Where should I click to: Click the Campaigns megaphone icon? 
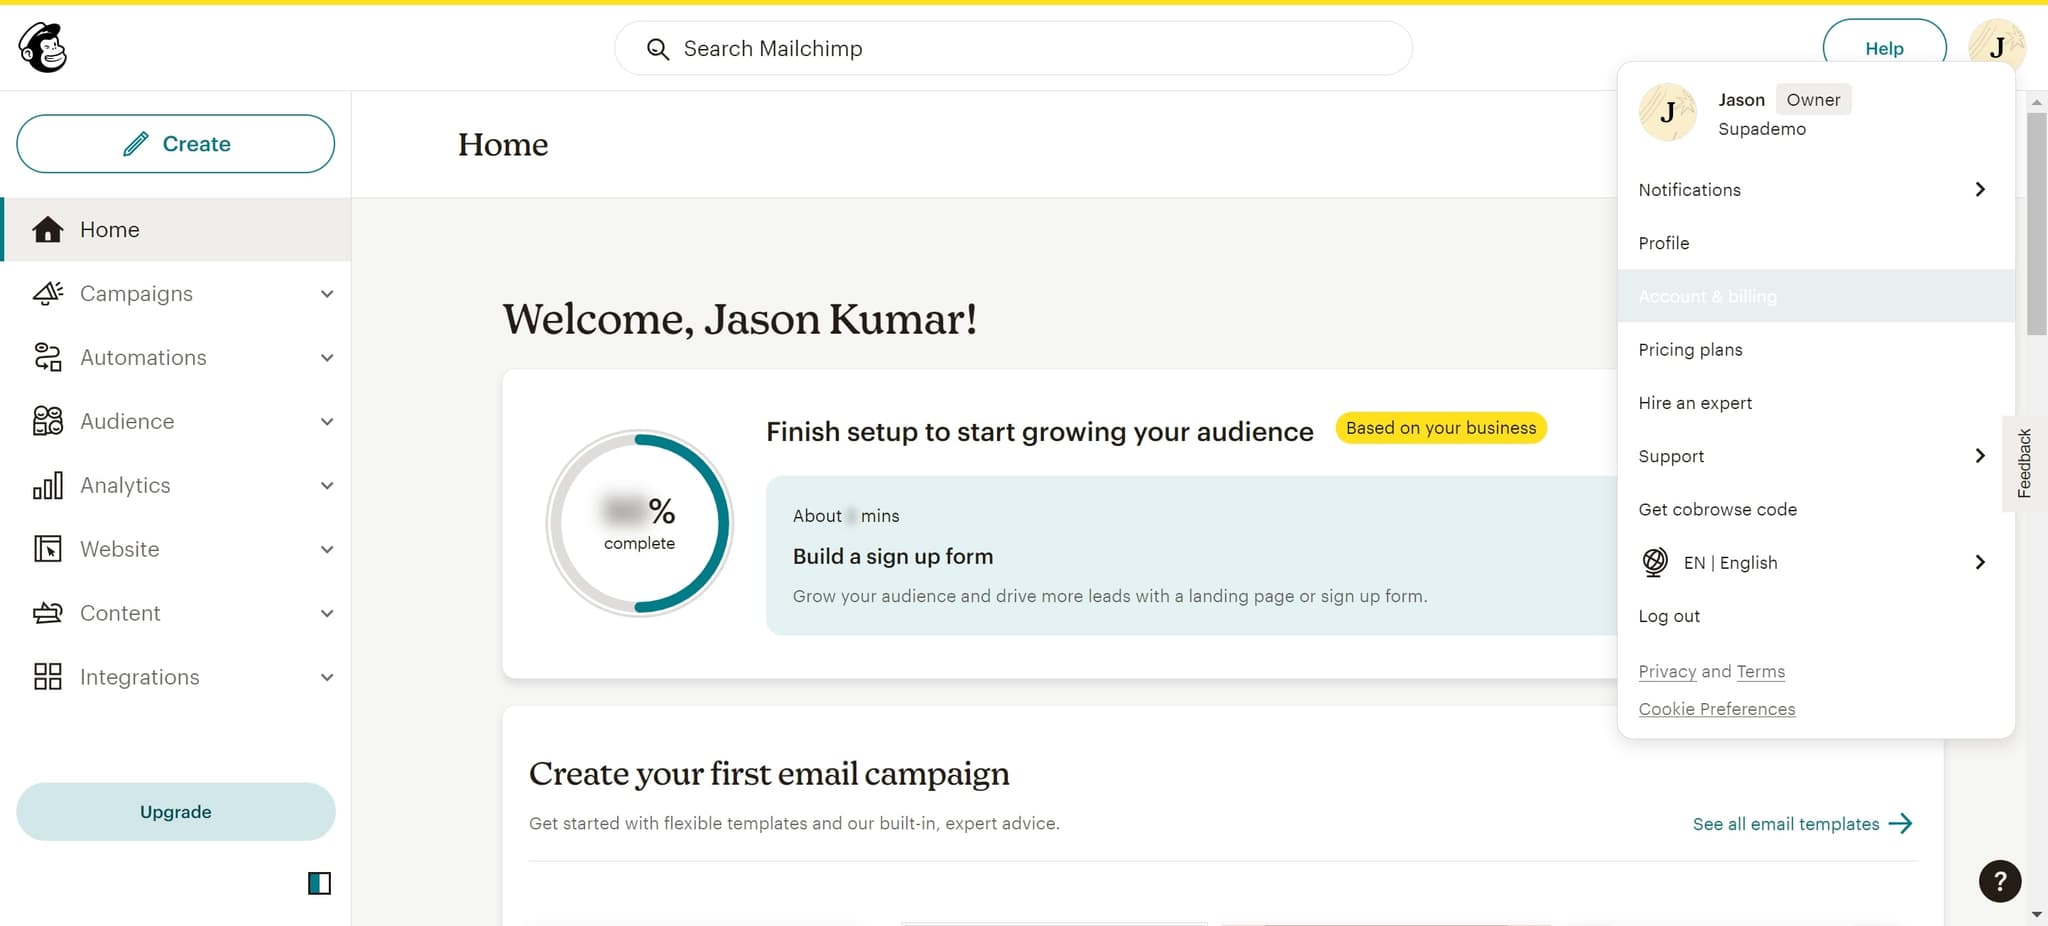pos(47,293)
